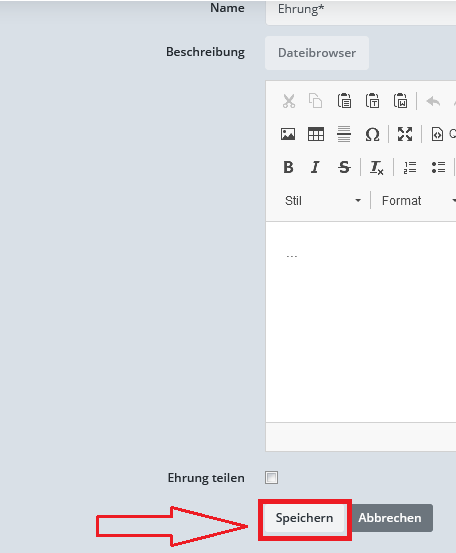The width and height of the screenshot is (456, 553).
Task: Click the Paste clipboard icon
Action: 344,101
